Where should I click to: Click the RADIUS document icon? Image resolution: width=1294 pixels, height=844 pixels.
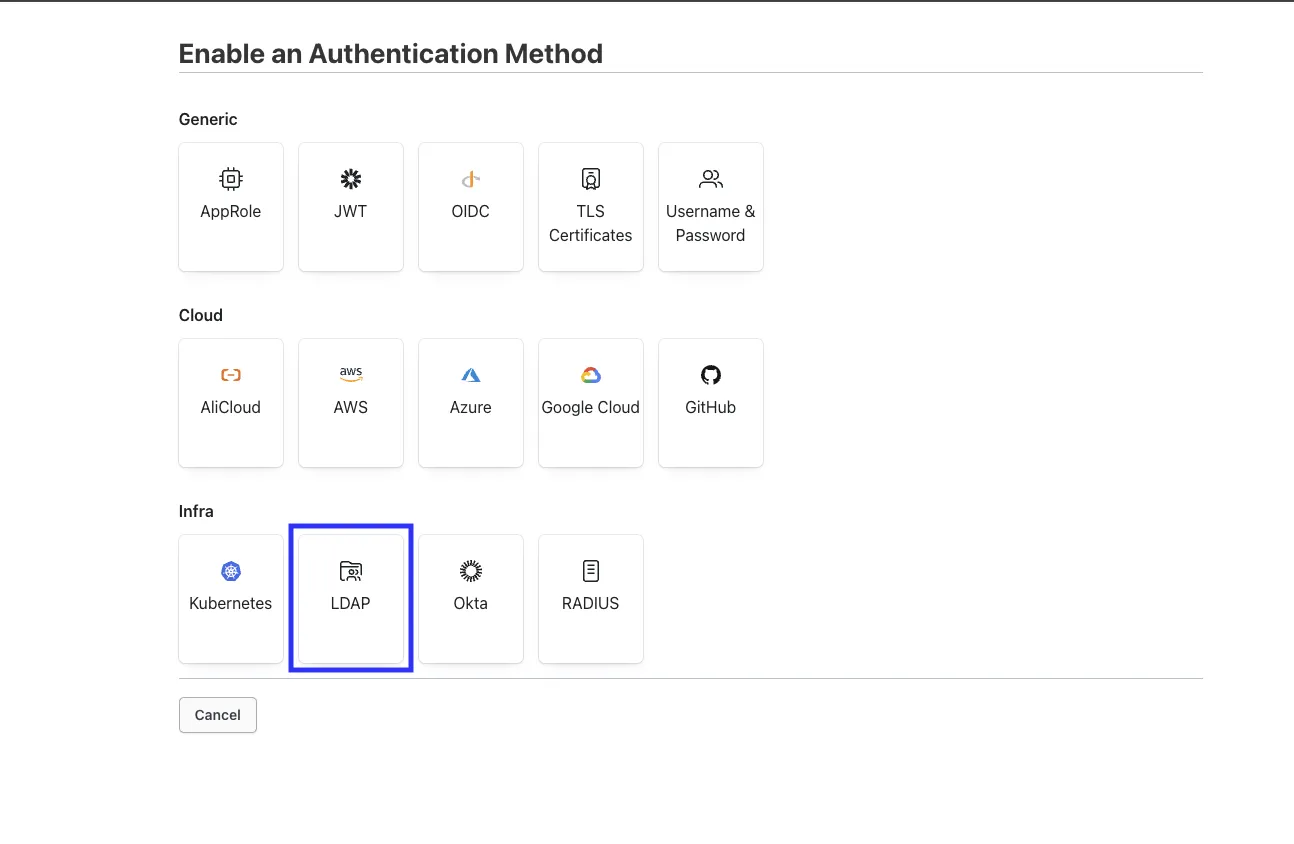point(591,571)
